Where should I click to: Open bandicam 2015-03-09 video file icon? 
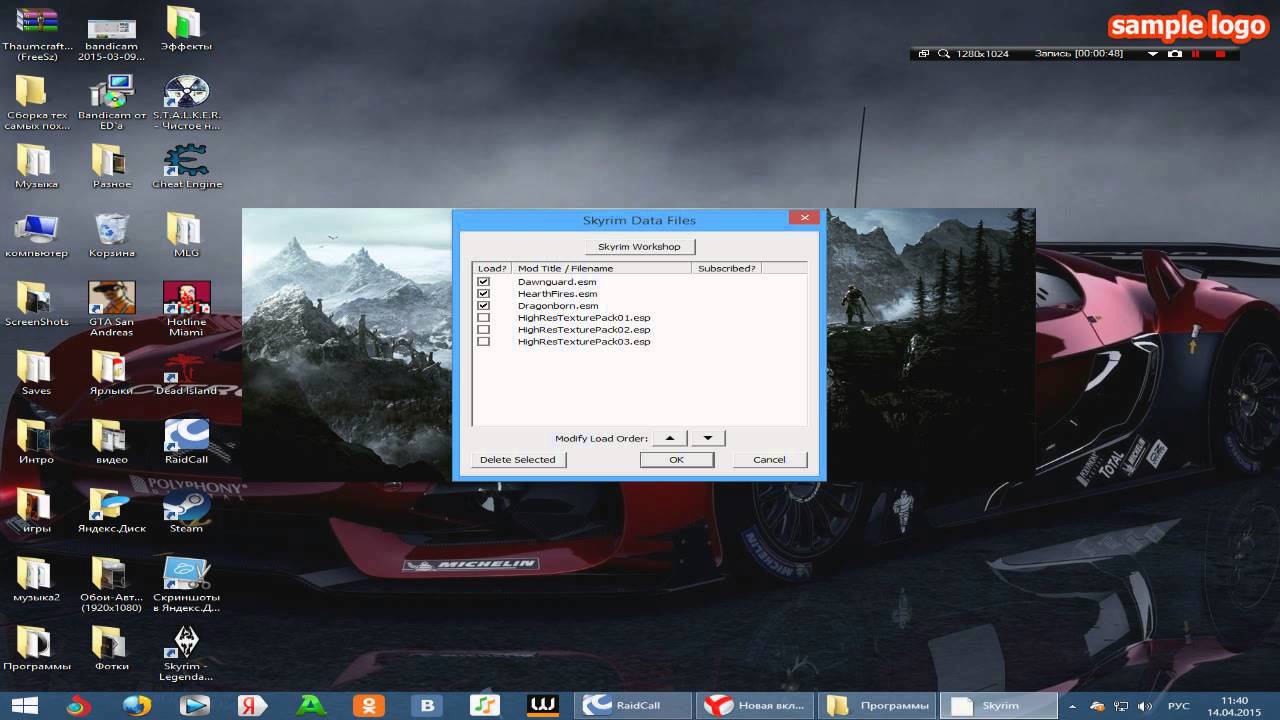point(112,38)
